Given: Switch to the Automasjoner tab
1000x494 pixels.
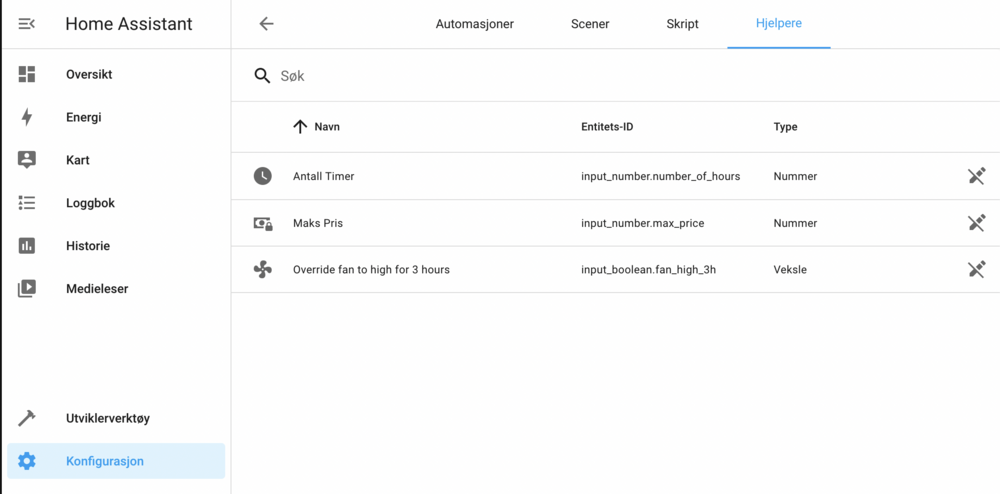Looking at the screenshot, I should [x=474, y=24].
